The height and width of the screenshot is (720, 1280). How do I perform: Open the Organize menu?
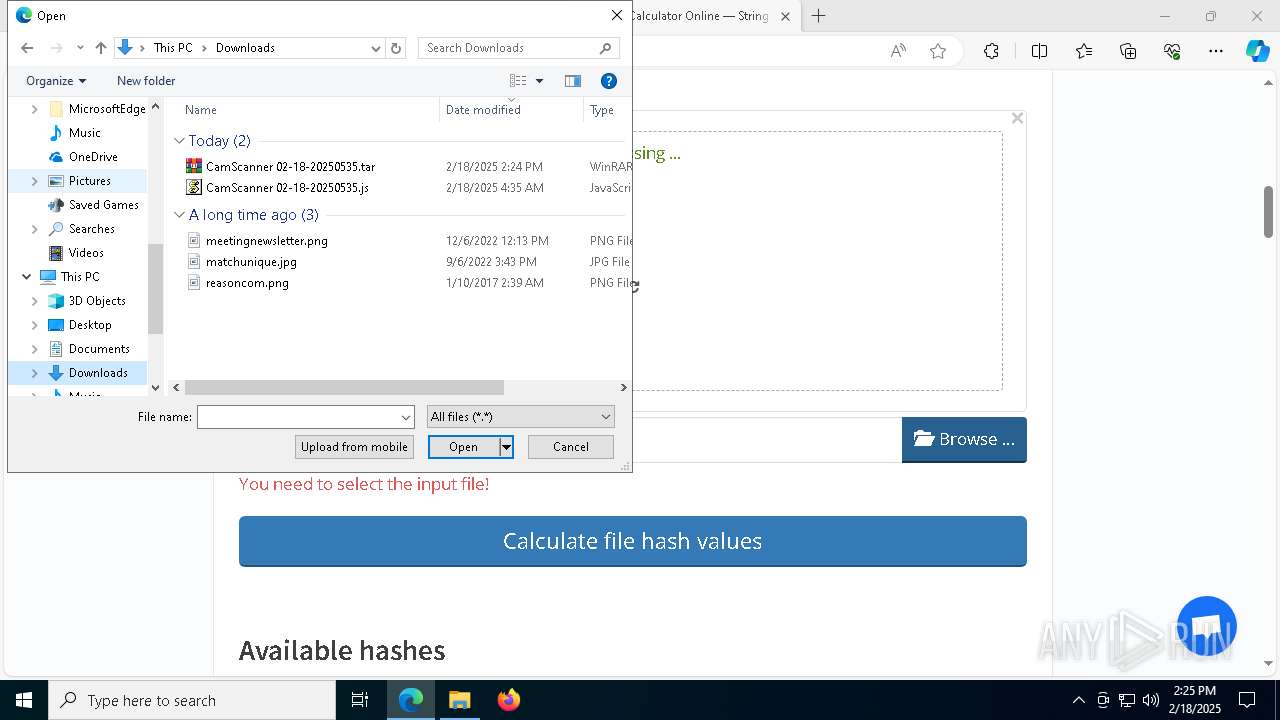(56, 81)
